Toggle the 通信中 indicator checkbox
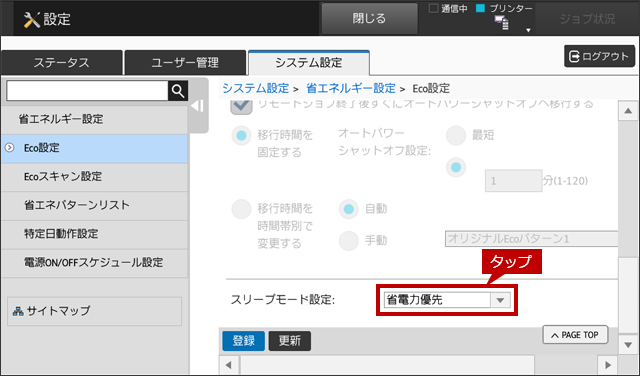The height and width of the screenshot is (376, 640). pos(433,8)
